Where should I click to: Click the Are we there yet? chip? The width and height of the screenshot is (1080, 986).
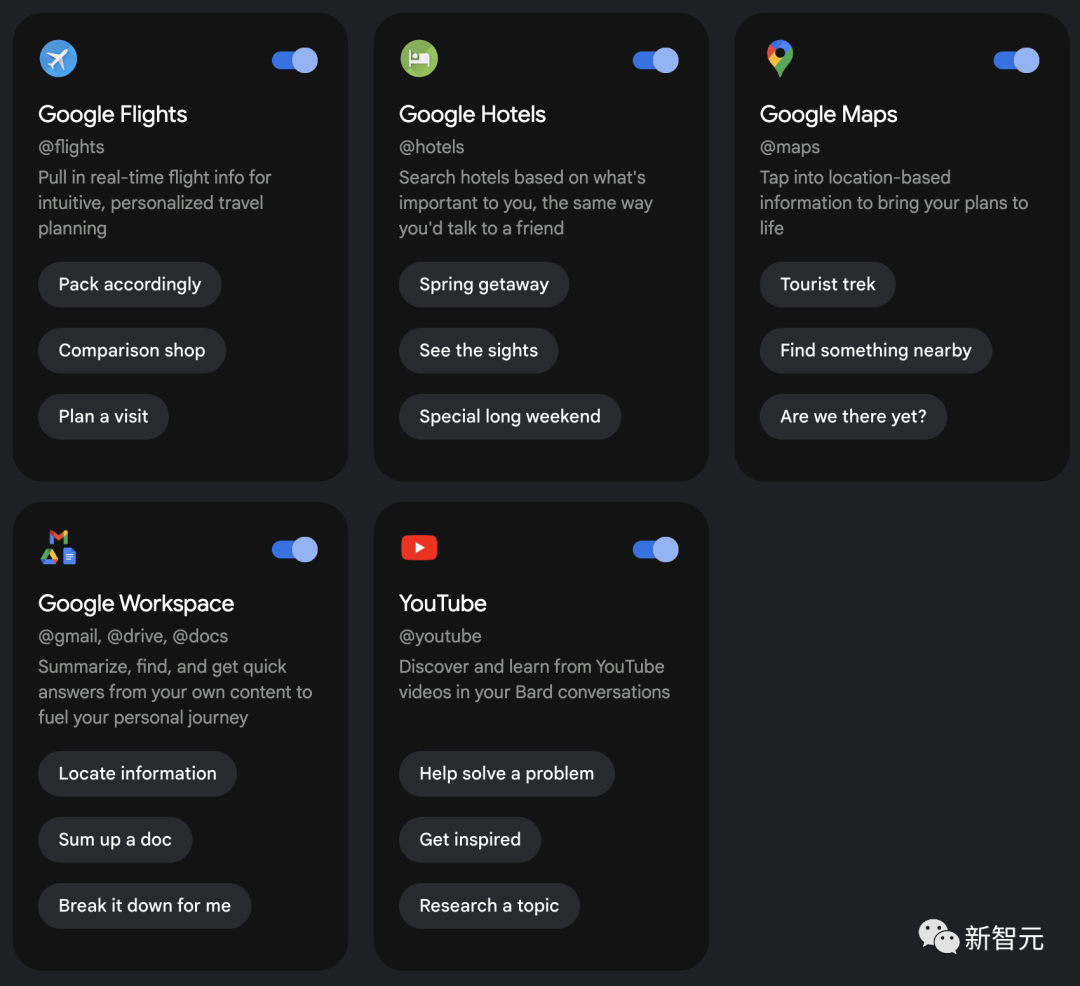[853, 417]
